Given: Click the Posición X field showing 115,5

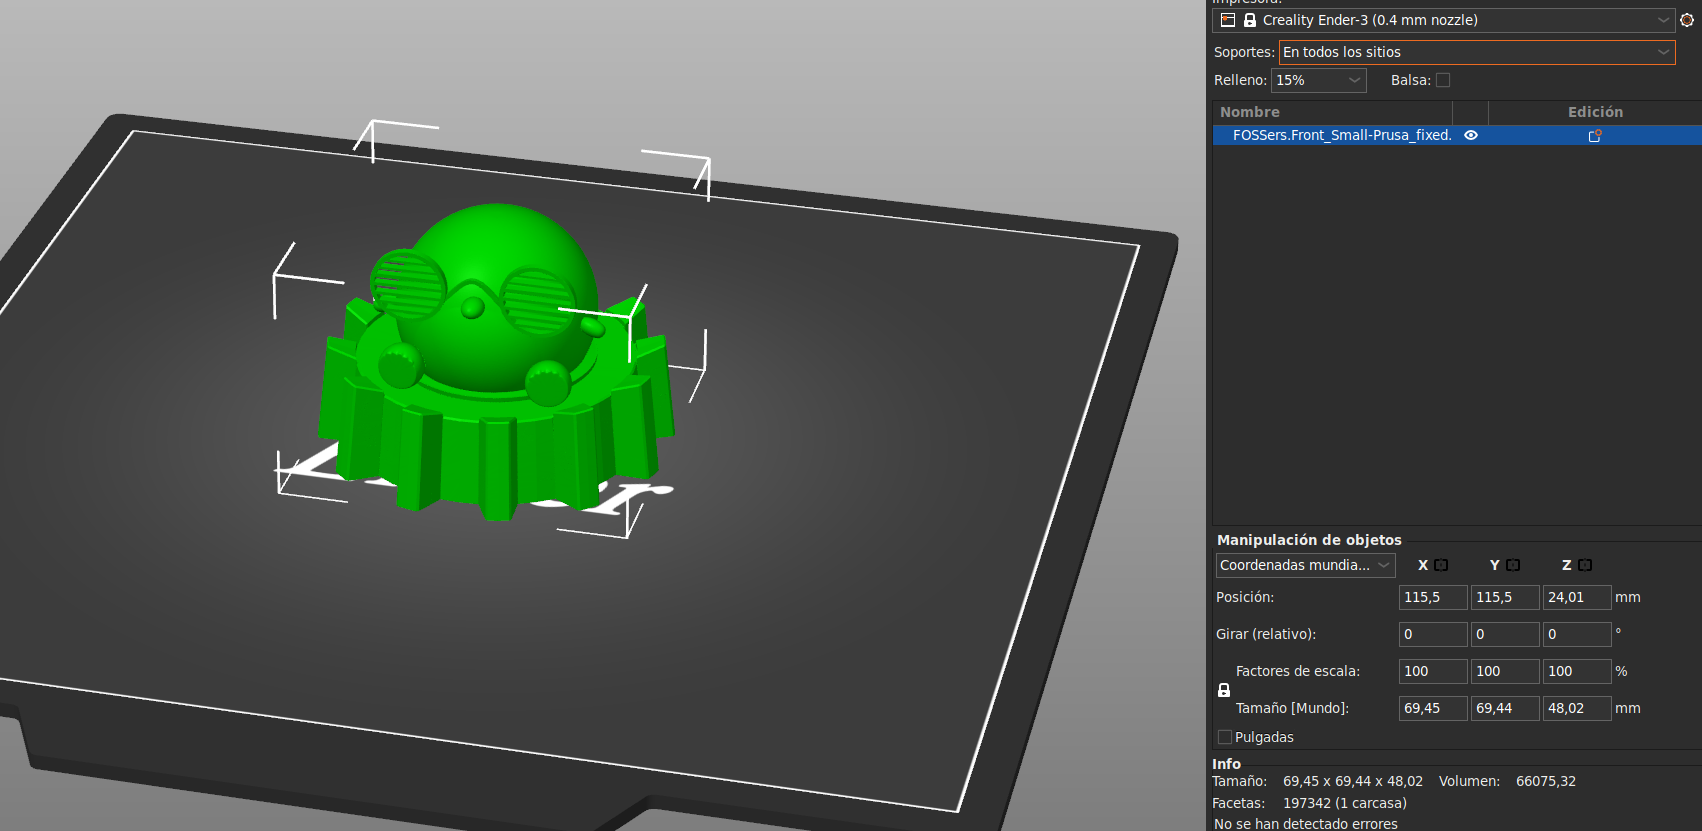Looking at the screenshot, I should point(1433,597).
